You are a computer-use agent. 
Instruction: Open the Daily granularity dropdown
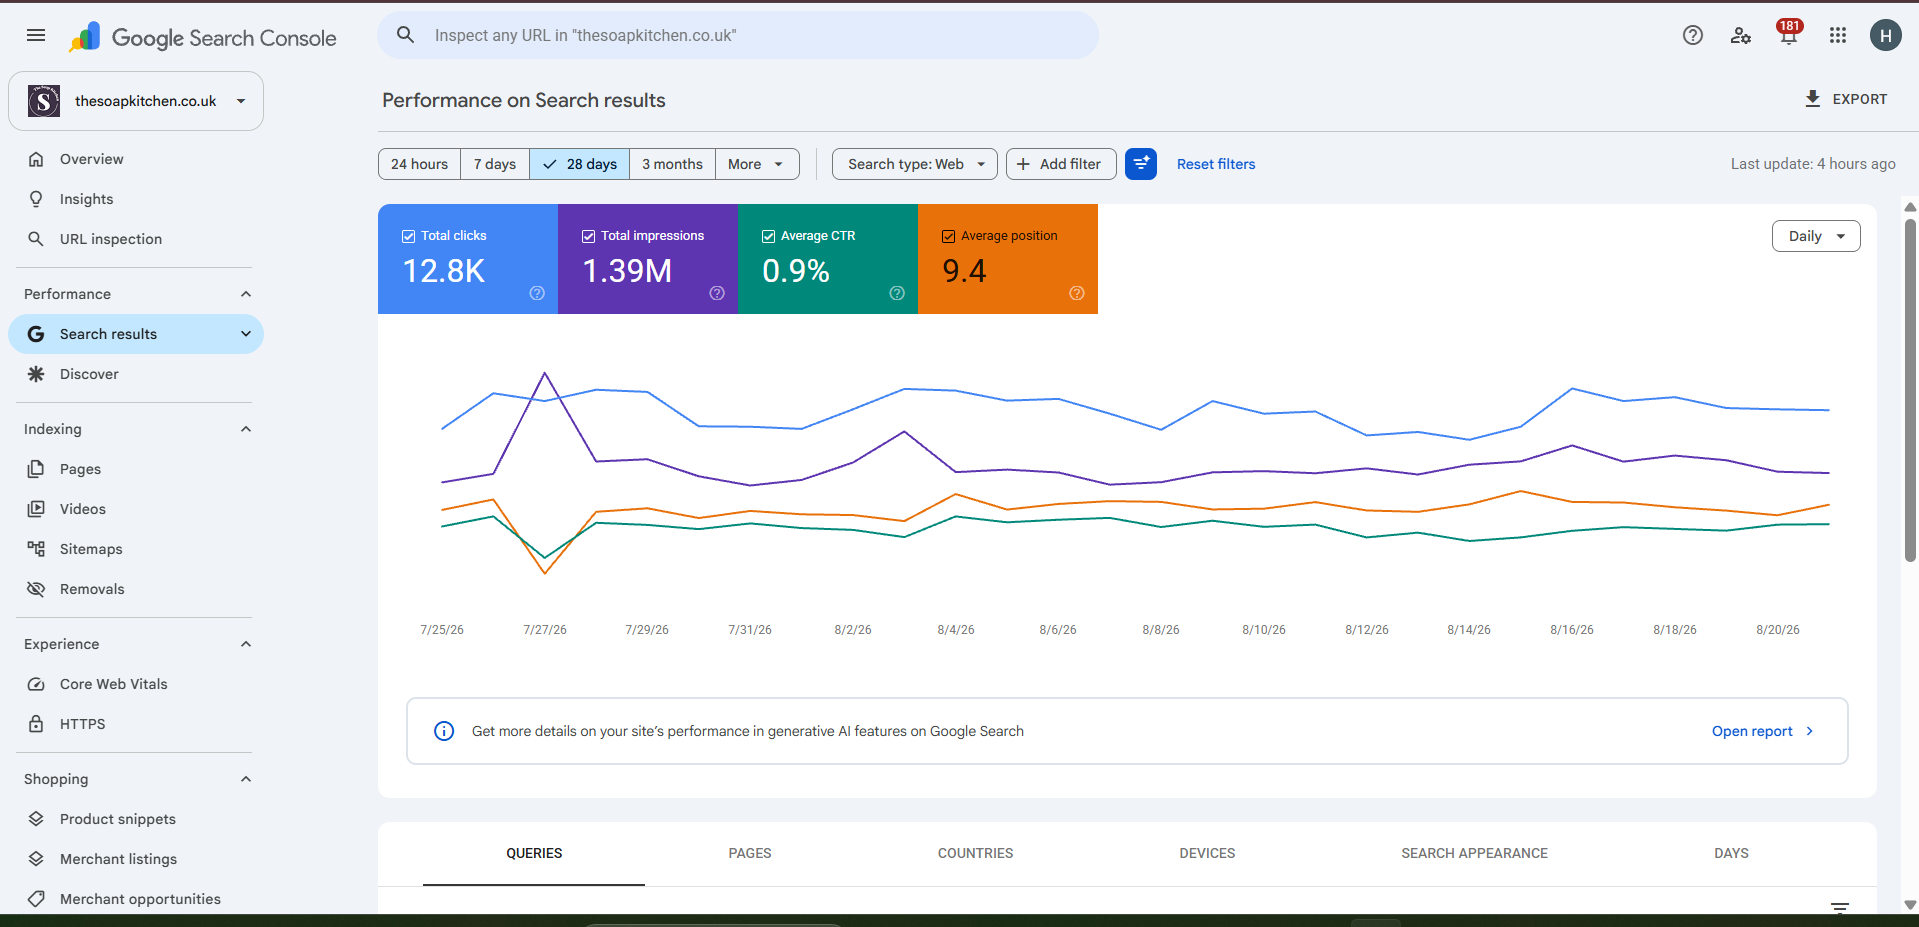coord(1816,236)
